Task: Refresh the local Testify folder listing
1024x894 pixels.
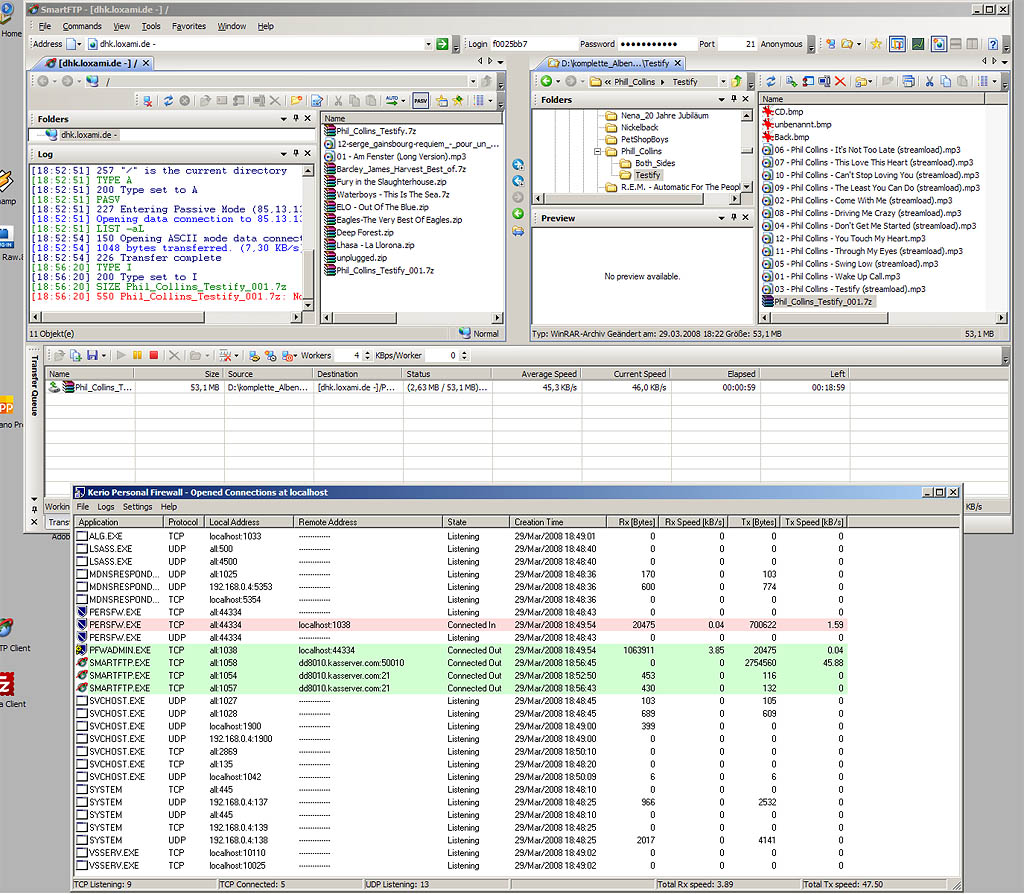Action: pos(771,81)
